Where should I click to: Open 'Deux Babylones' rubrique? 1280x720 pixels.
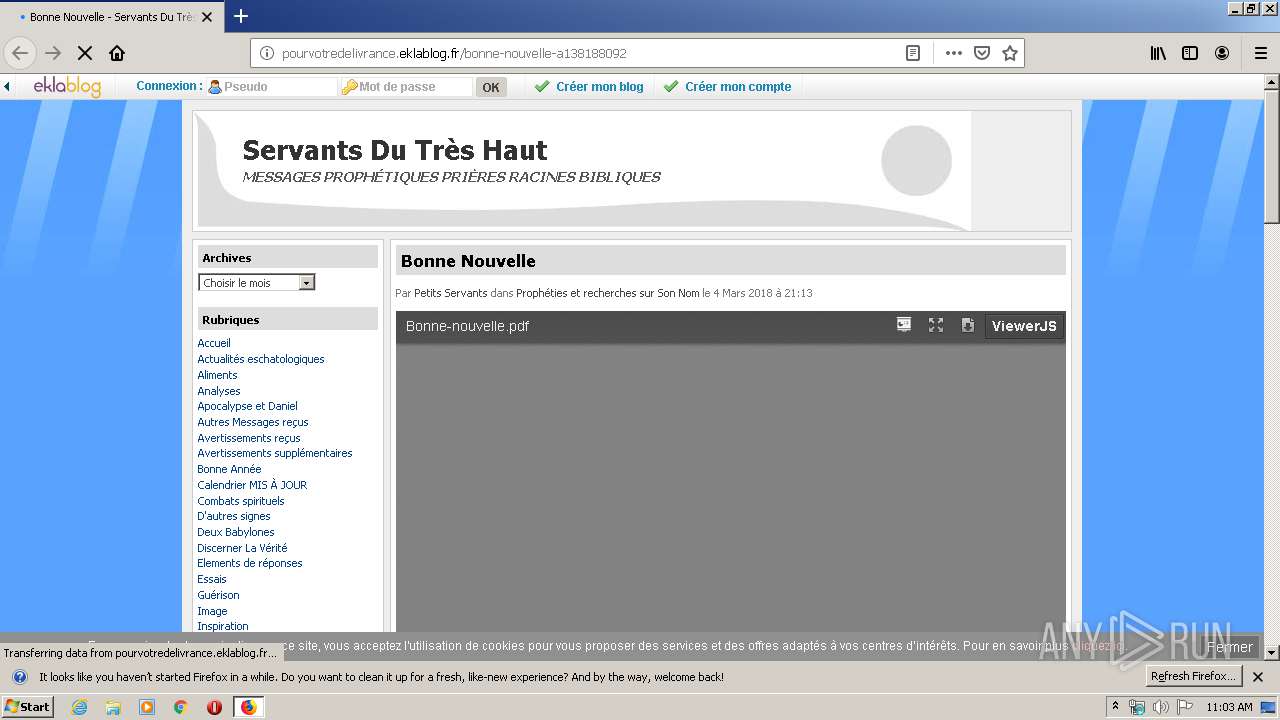[x=236, y=532]
